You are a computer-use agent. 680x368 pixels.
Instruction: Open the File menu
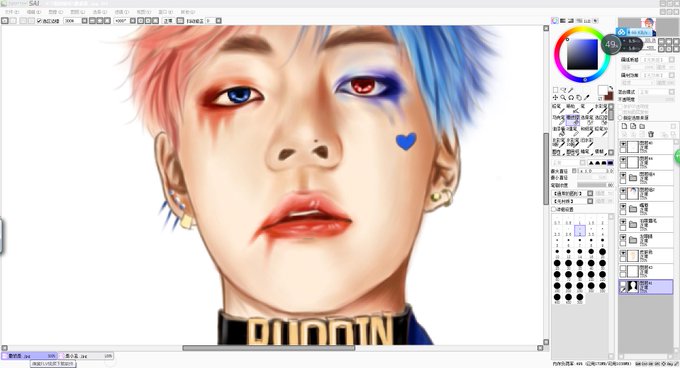tap(12, 12)
